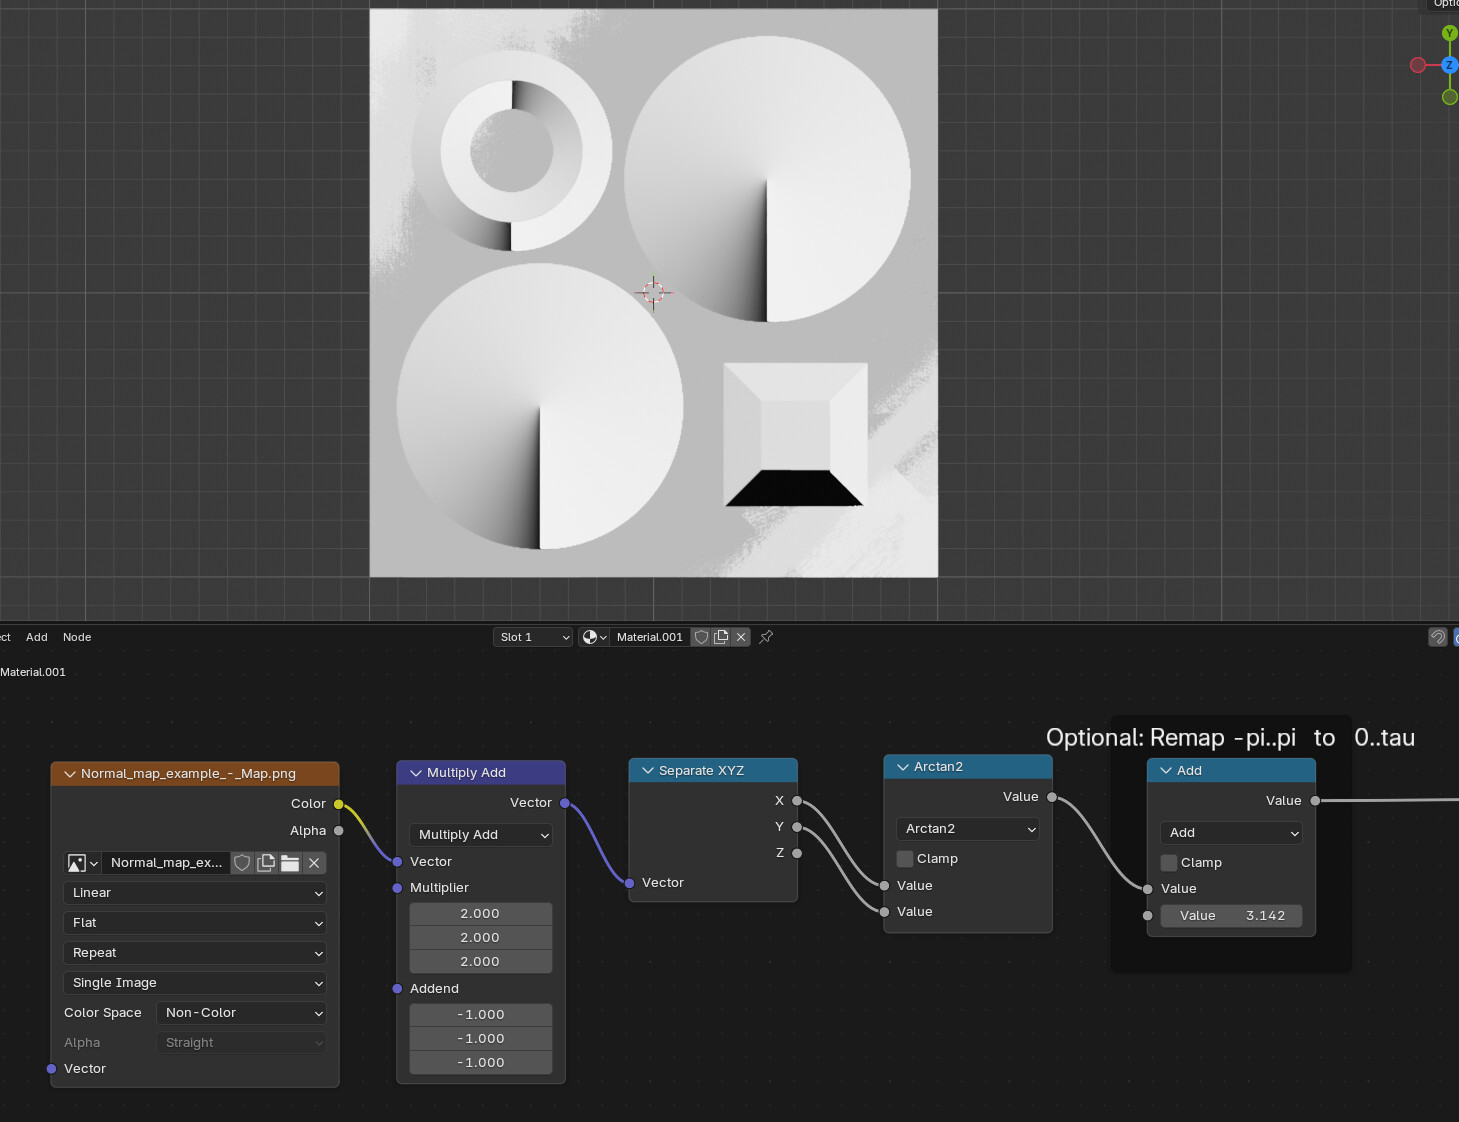Click the Arctan2 Value output socket
Screen dimensions: 1459x1122
point(1052,797)
